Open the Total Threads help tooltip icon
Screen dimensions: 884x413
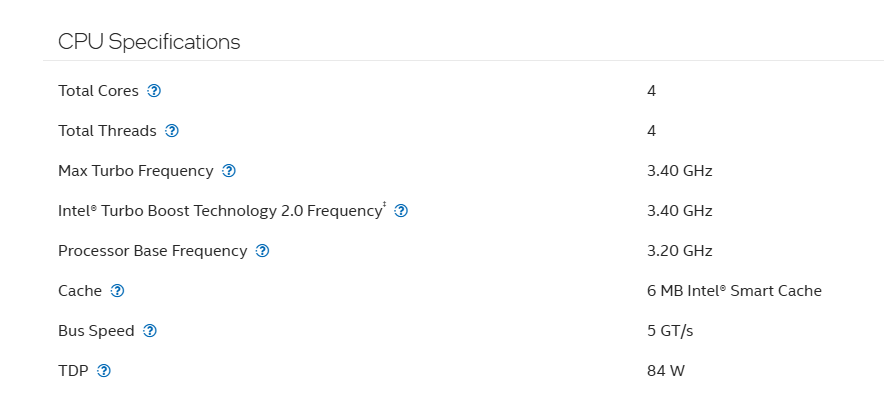coord(172,131)
